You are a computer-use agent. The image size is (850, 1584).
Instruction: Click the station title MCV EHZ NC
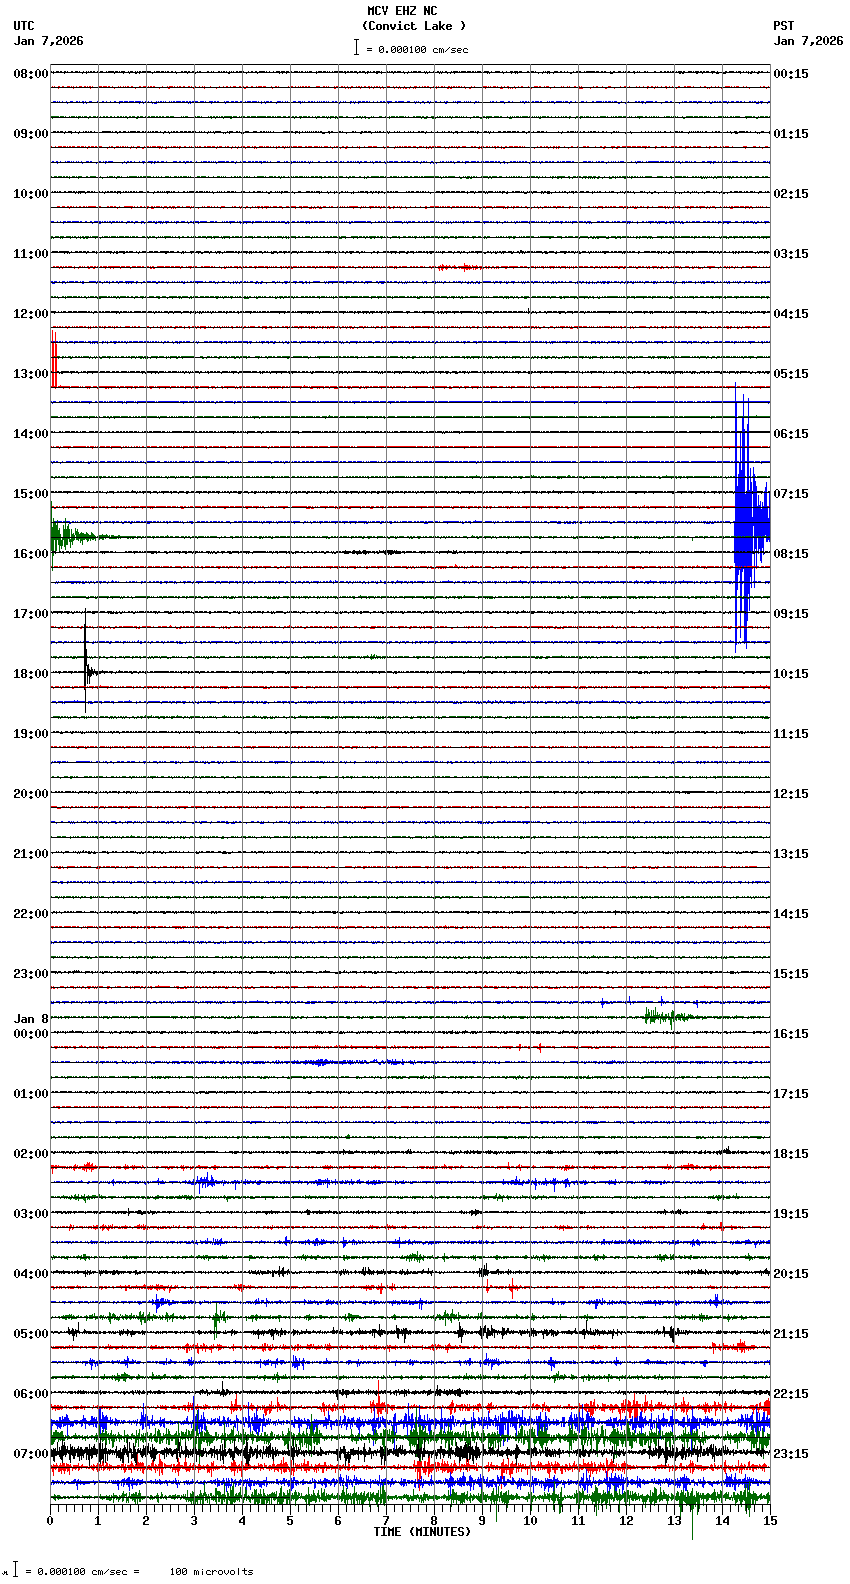402,11
